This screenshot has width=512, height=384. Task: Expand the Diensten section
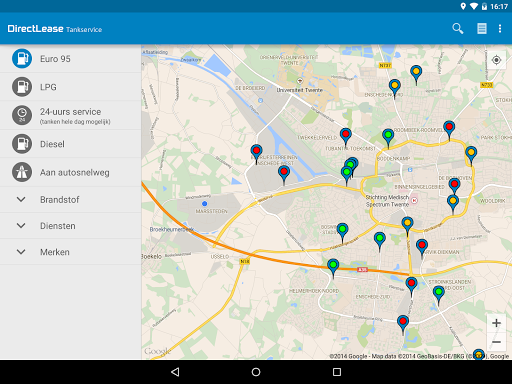point(70,226)
